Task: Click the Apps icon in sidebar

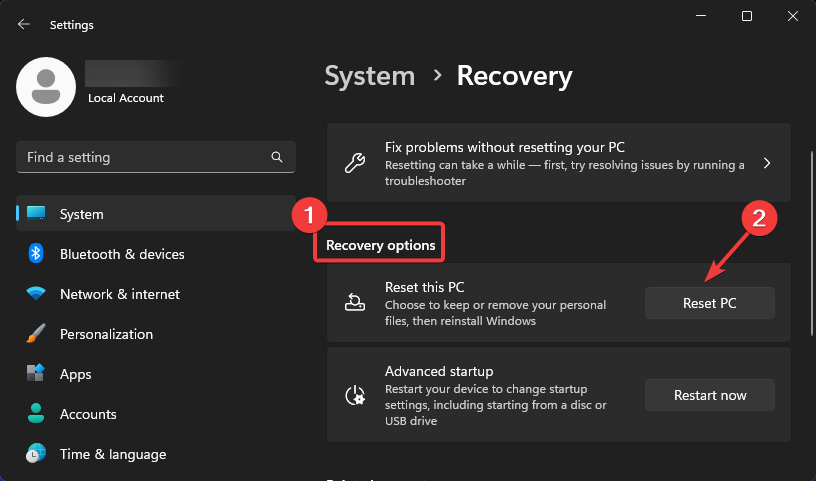Action: 36,374
